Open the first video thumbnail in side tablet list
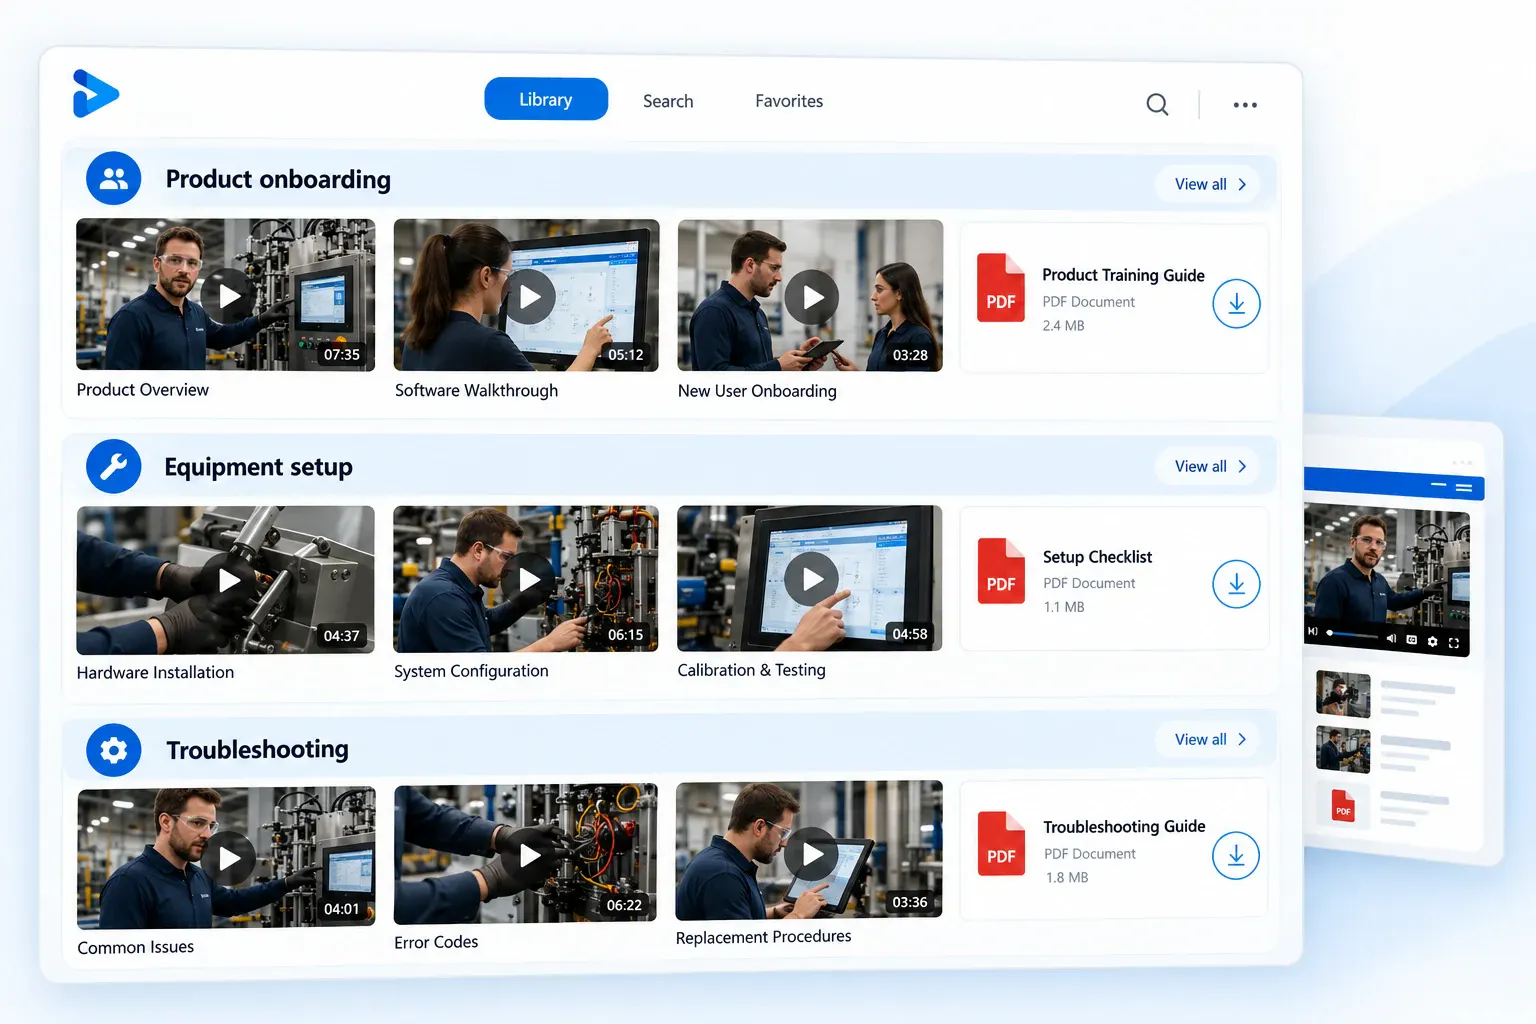This screenshot has width=1536, height=1024. (x=1343, y=694)
